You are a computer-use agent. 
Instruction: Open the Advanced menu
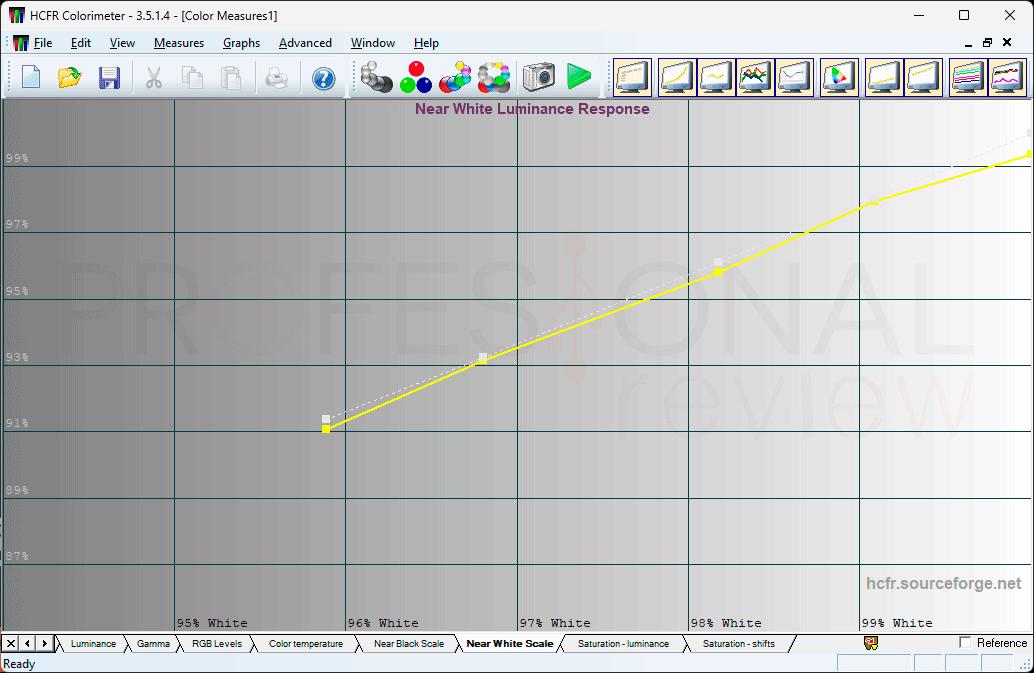305,43
